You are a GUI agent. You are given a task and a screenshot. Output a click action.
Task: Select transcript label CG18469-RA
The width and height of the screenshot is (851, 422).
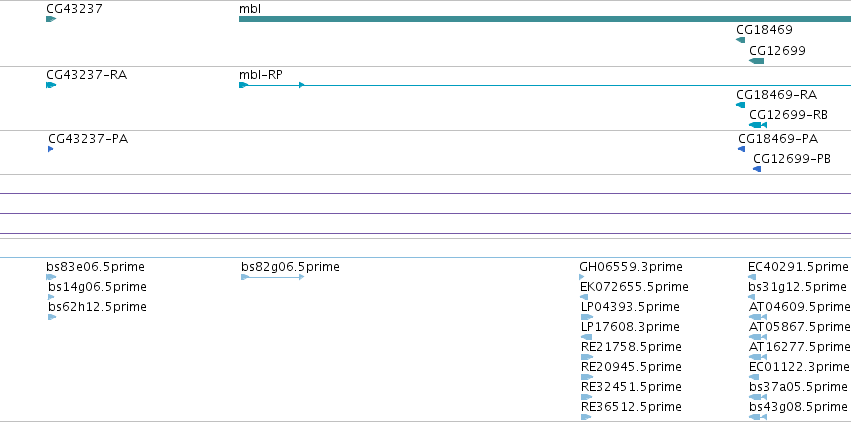pos(777,95)
